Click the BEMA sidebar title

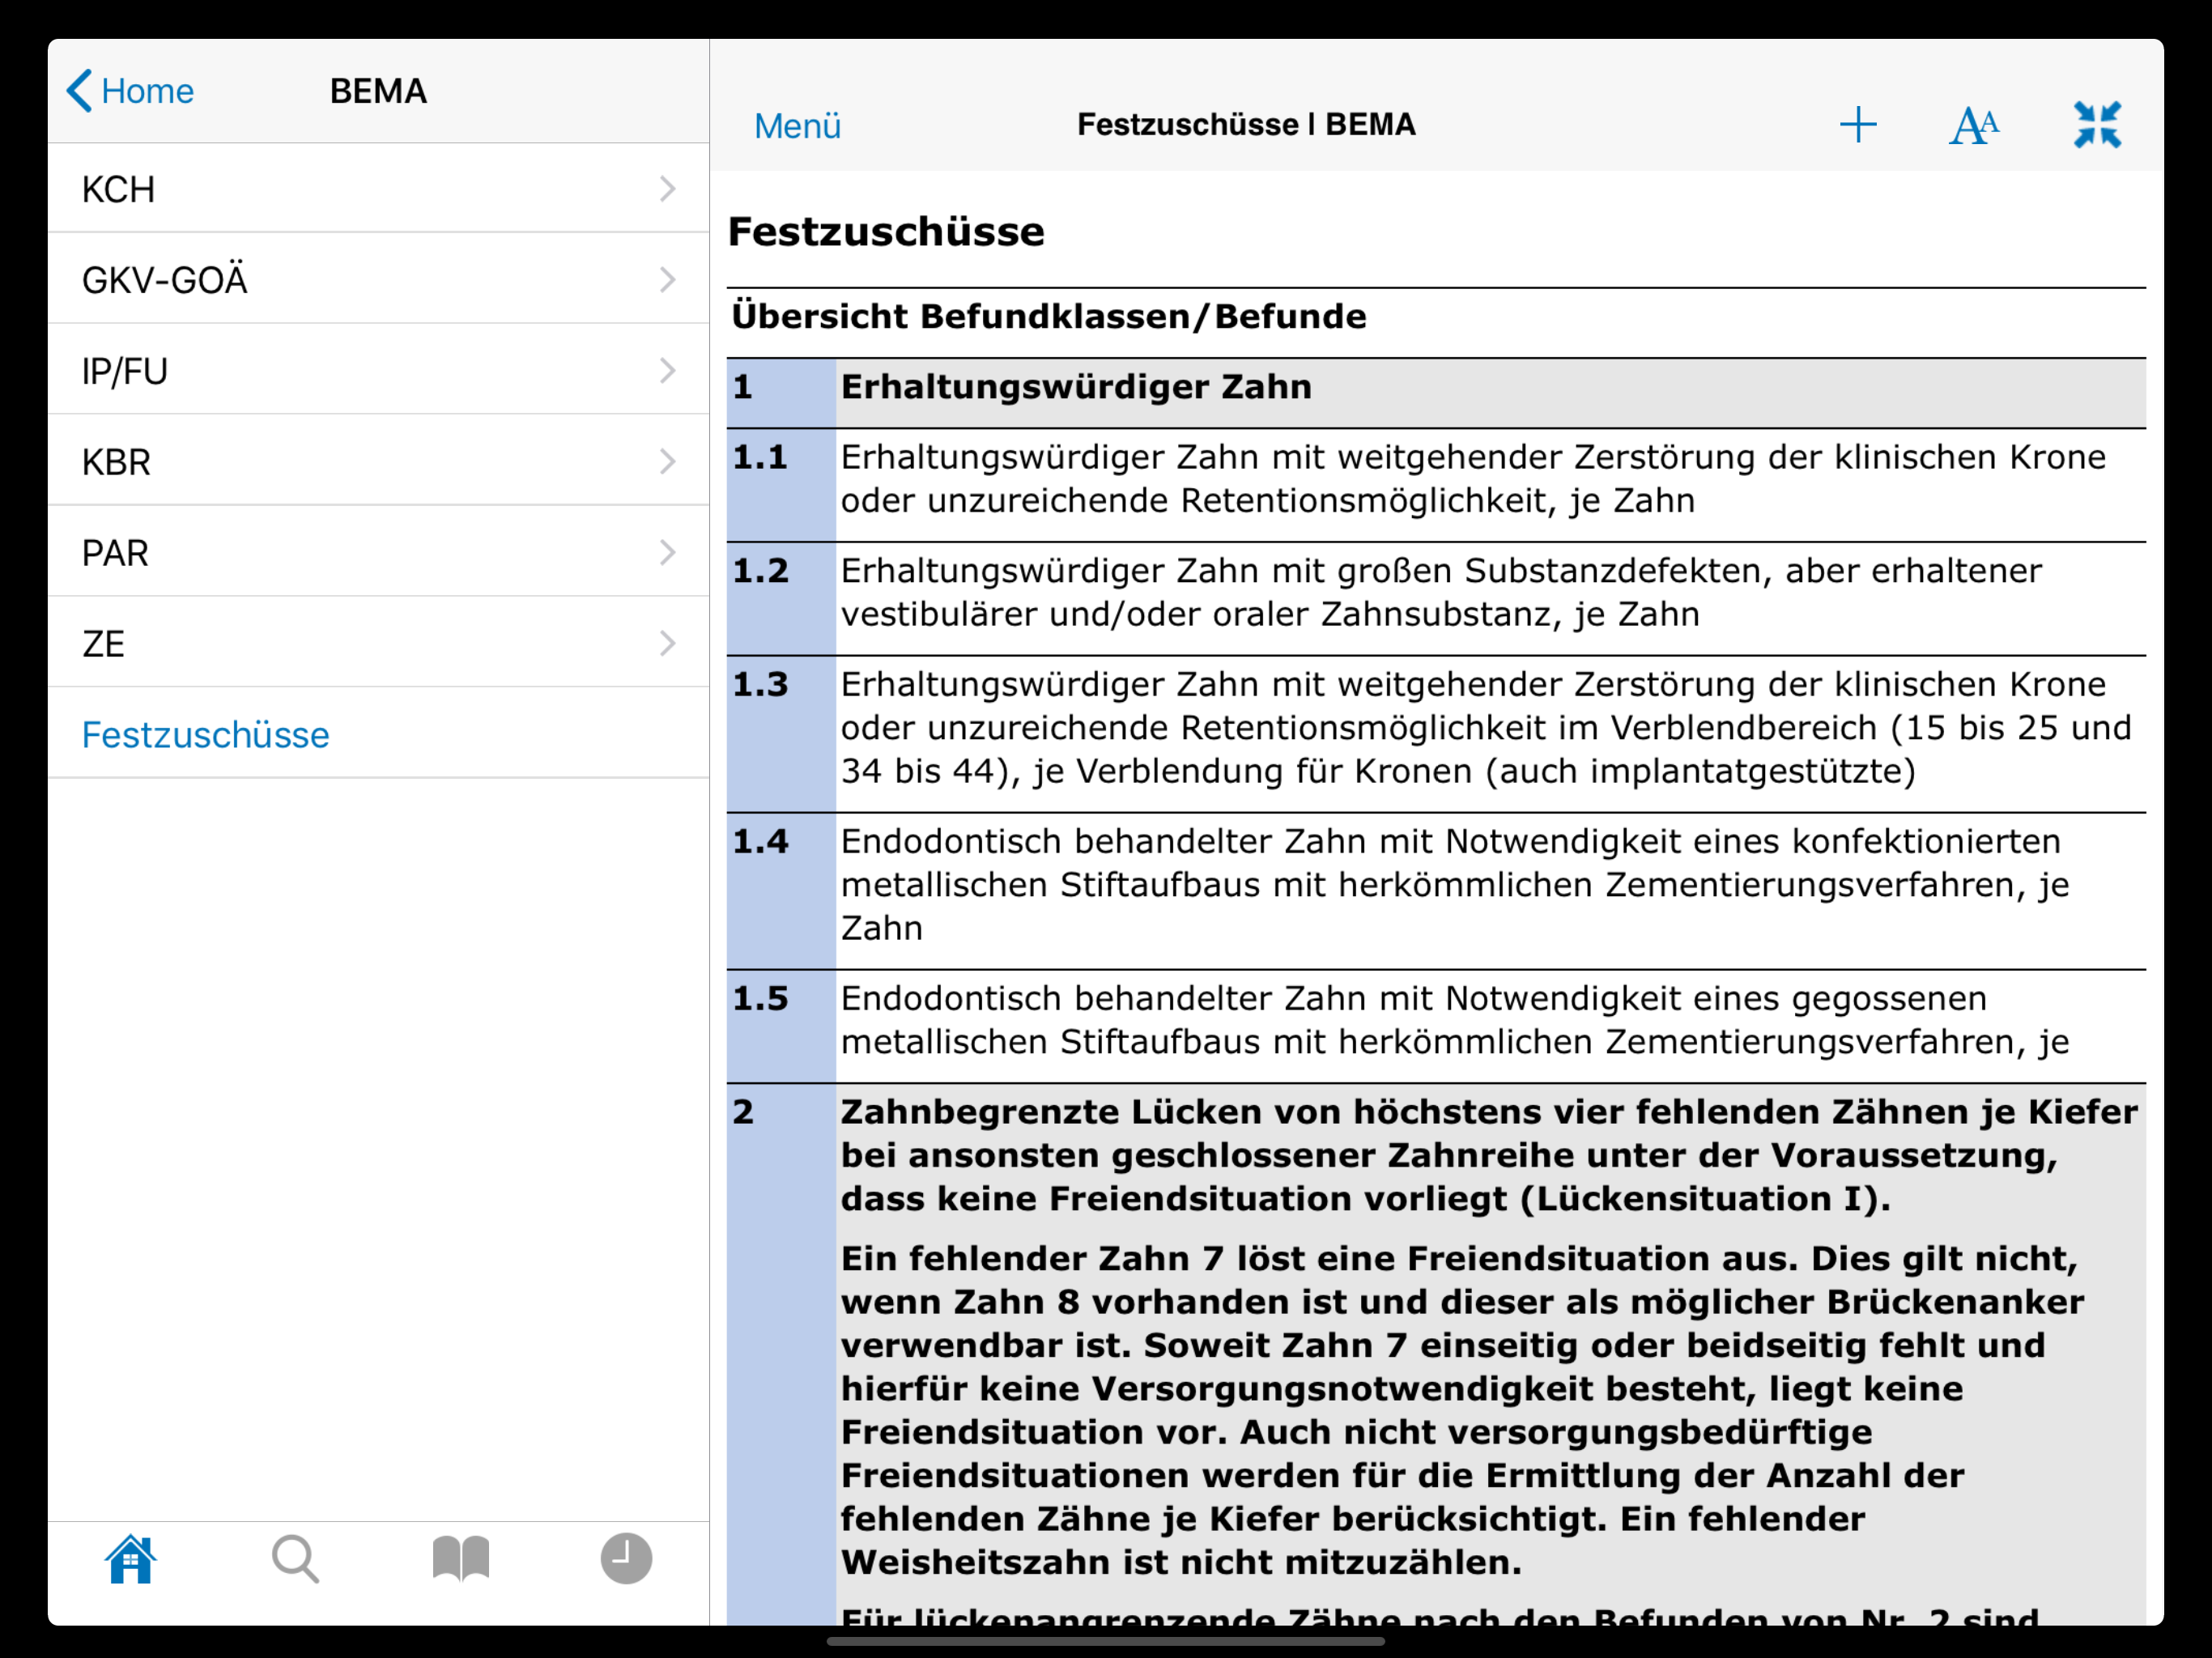pyautogui.click(x=378, y=91)
